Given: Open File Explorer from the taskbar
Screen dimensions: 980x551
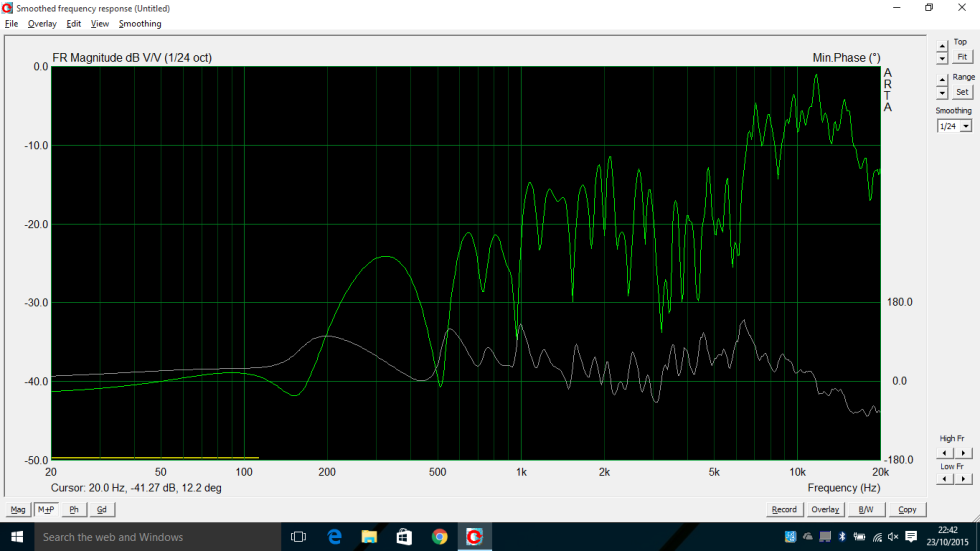Looking at the screenshot, I should coord(368,537).
